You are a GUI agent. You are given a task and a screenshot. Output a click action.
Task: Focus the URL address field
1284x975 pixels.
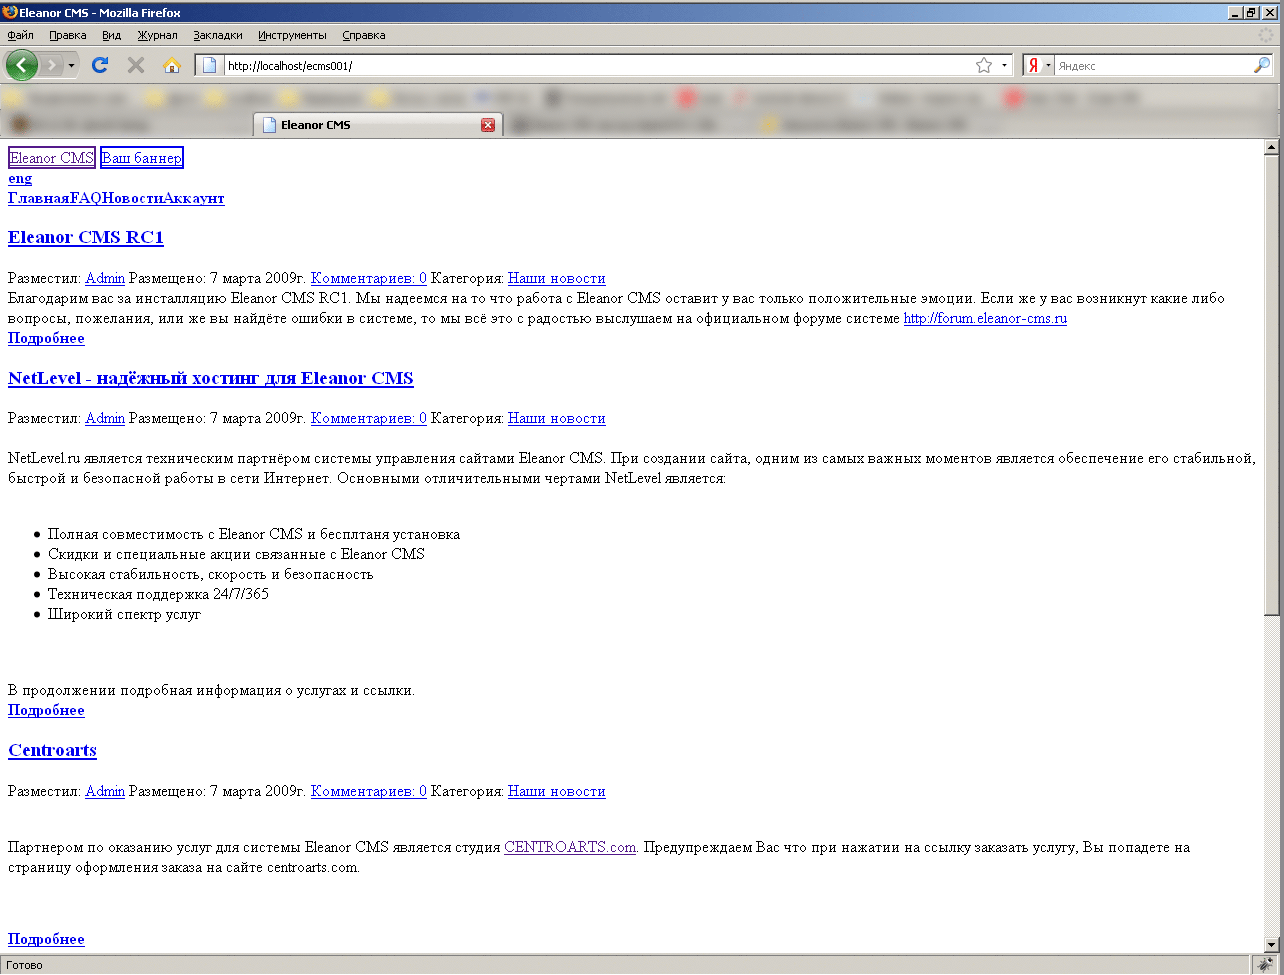pyautogui.click(x=598, y=65)
